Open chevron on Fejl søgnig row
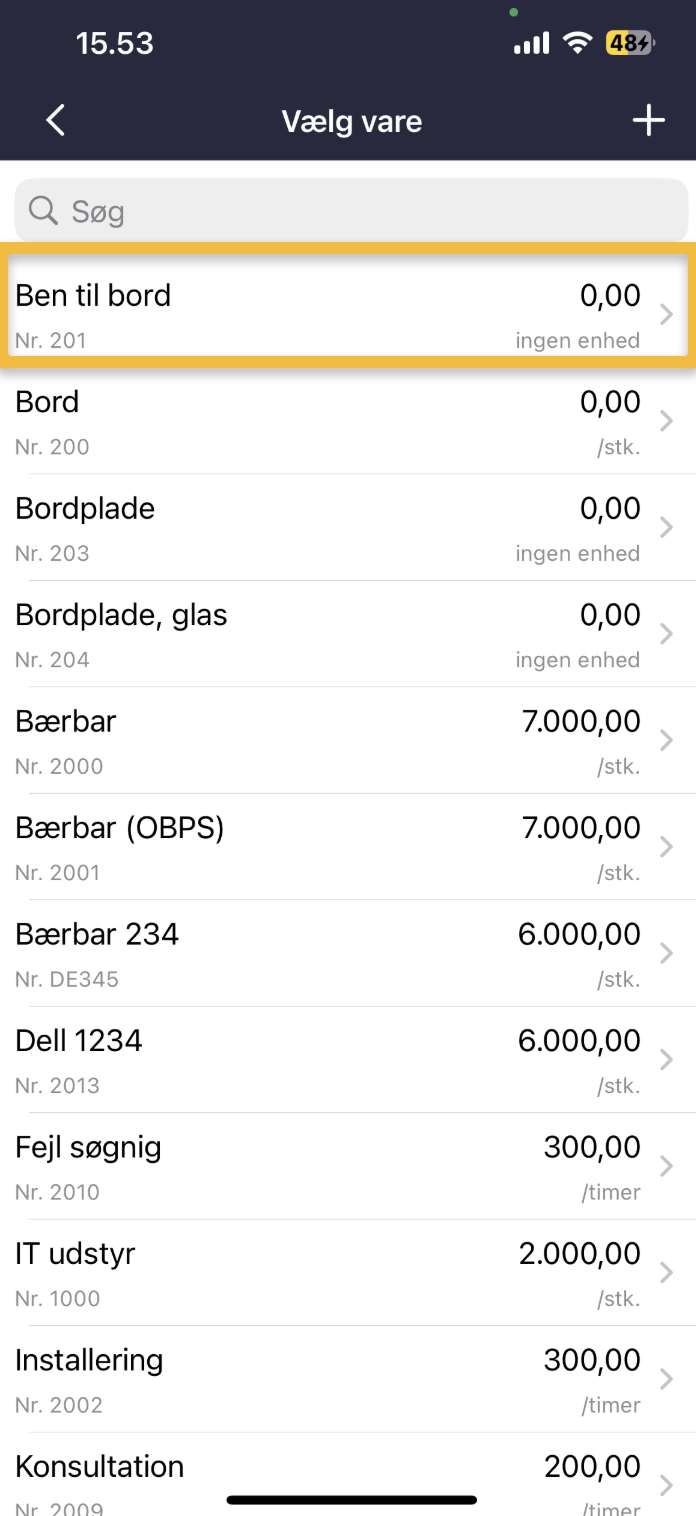Screen dimensions: 696x1516 click(666, 1166)
